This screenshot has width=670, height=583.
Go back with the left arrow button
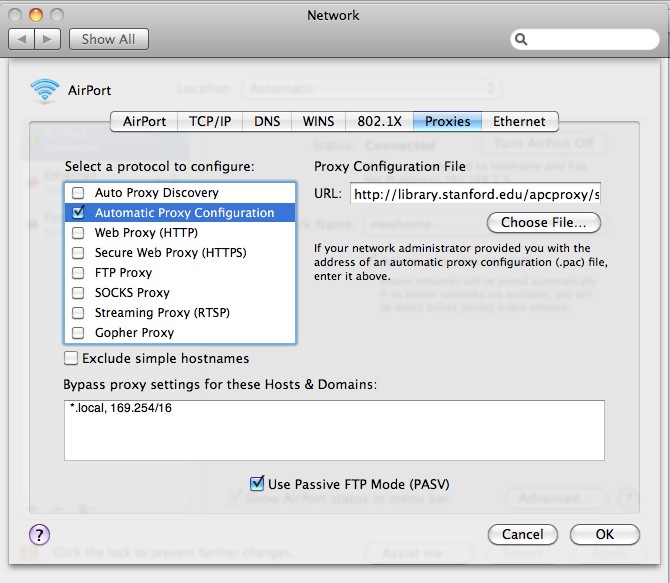pyautogui.click(x=21, y=39)
